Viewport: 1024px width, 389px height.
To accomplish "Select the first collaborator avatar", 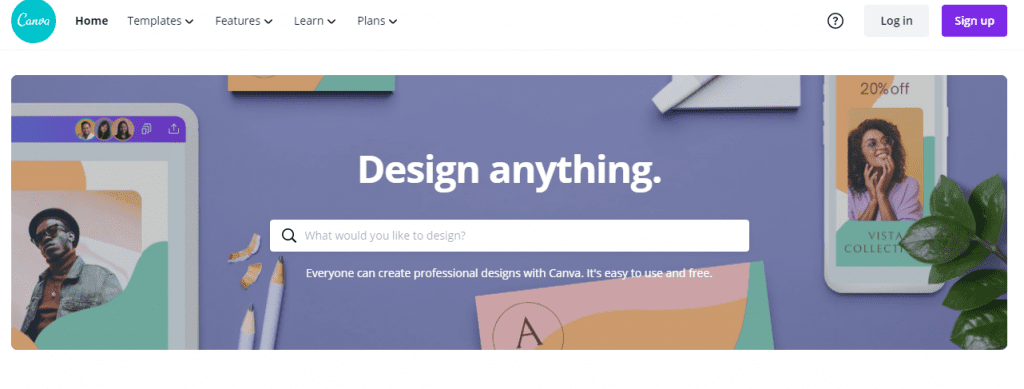I will tap(86, 129).
